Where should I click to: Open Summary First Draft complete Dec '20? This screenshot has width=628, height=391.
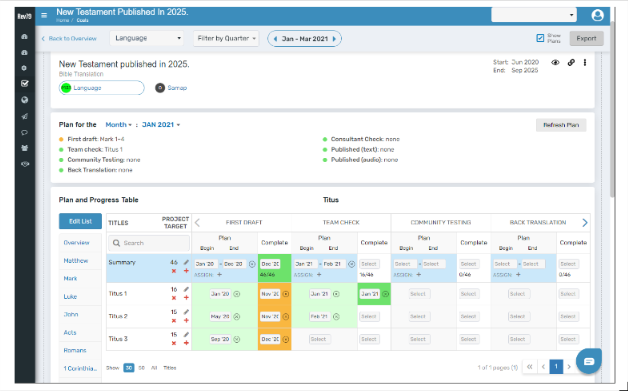(x=270, y=264)
